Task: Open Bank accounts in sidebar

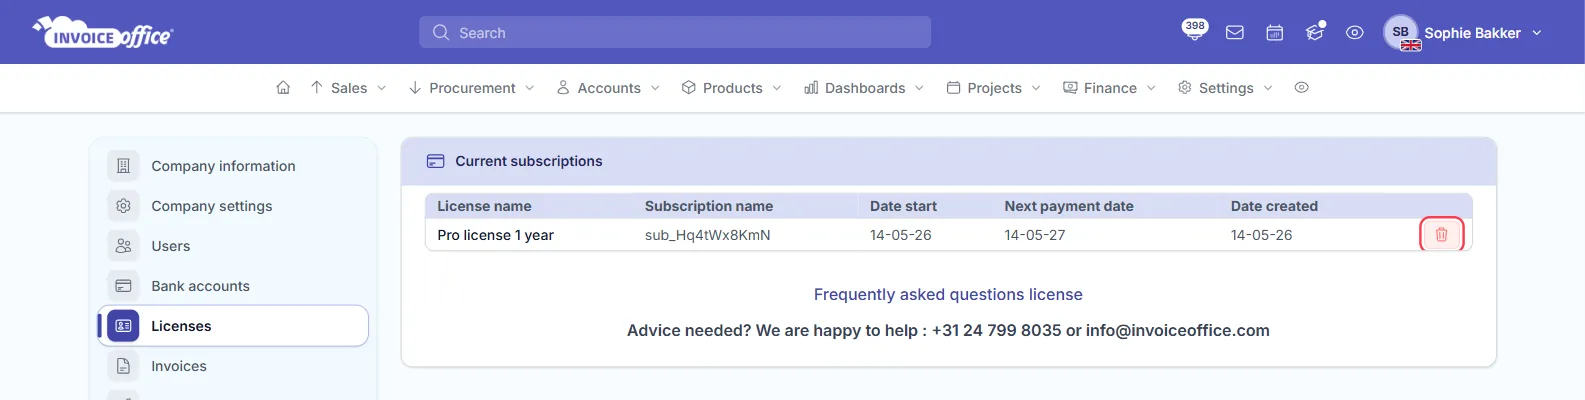Action: (233, 286)
